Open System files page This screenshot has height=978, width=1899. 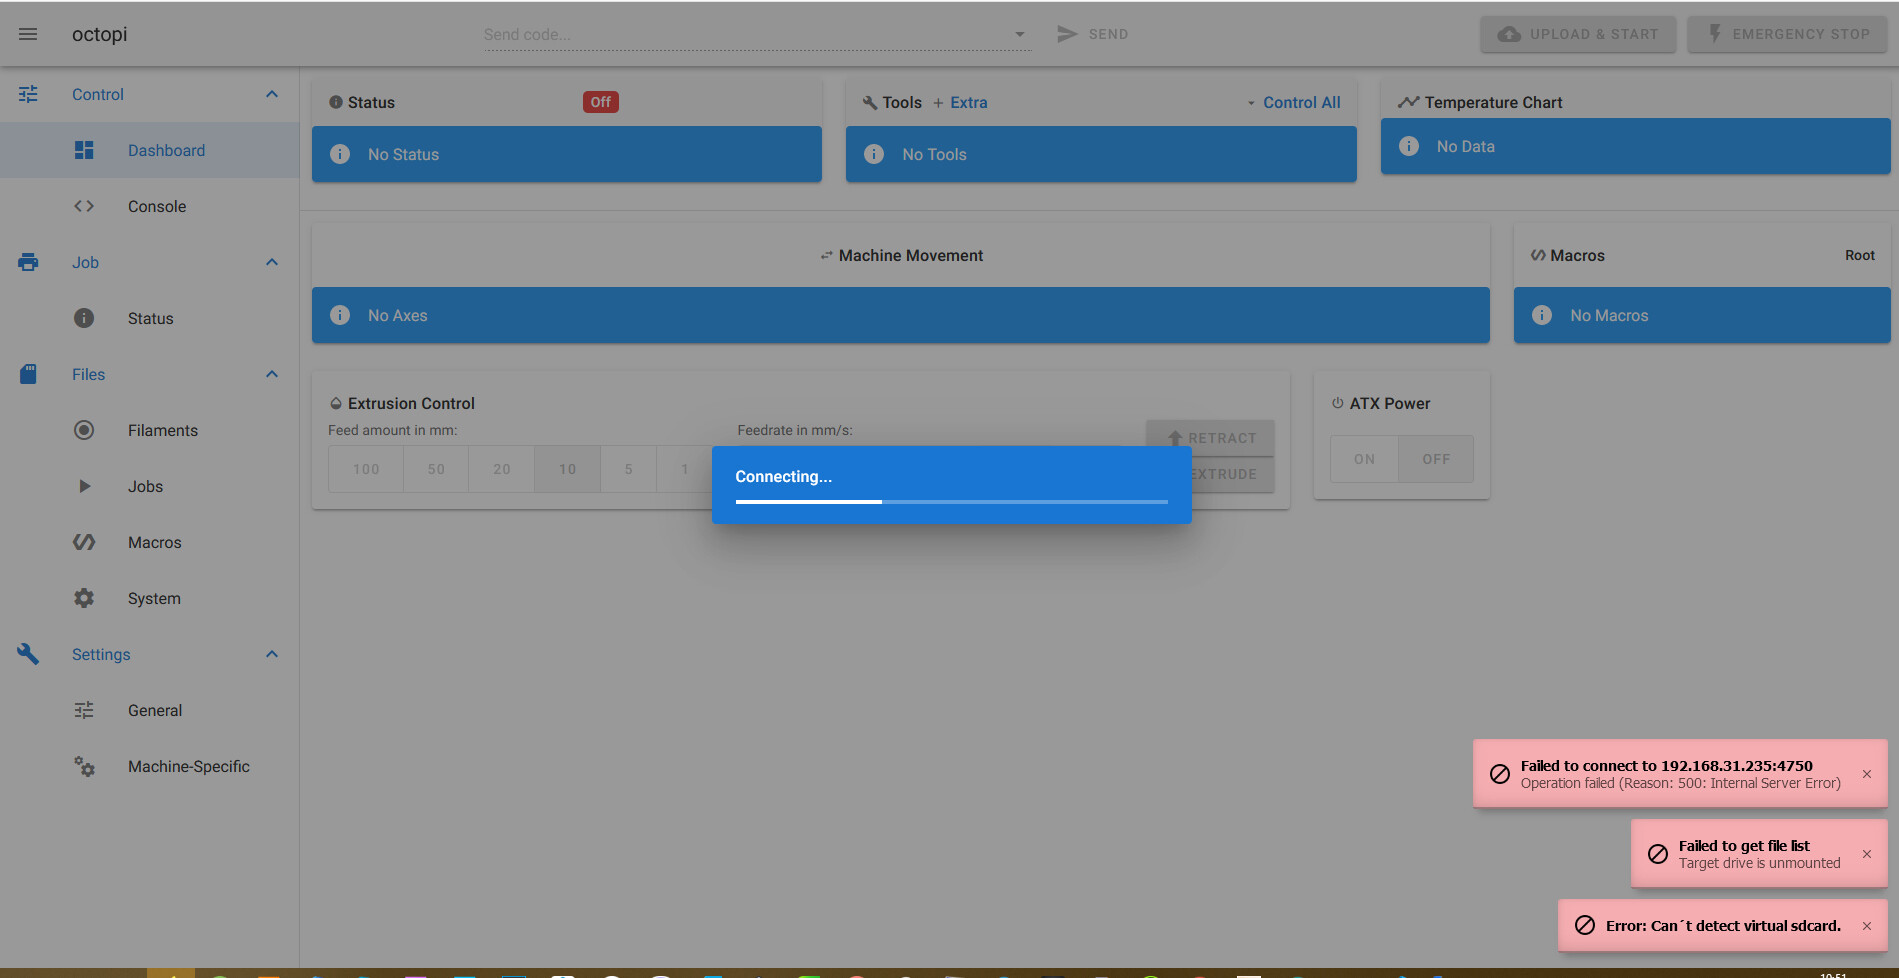[150, 598]
